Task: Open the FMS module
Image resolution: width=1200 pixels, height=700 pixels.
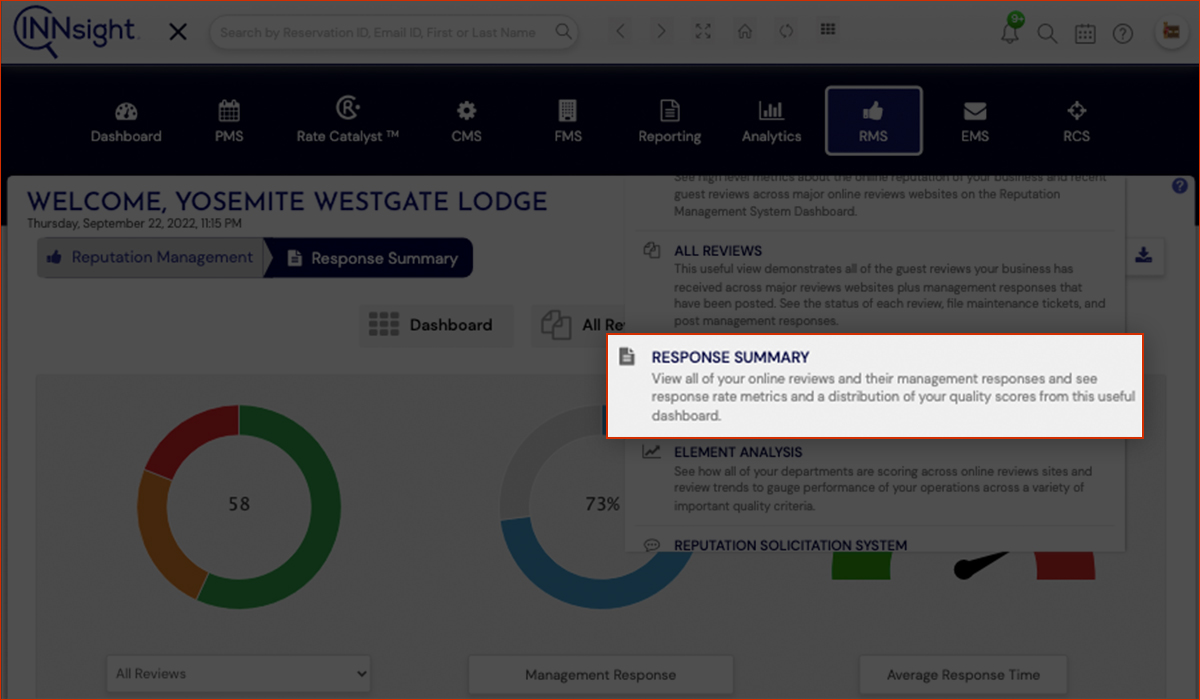Action: tap(568, 121)
